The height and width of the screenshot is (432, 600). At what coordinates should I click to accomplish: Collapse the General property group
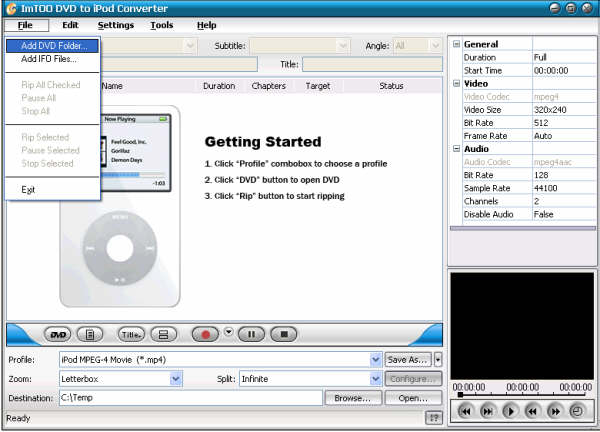click(x=456, y=44)
